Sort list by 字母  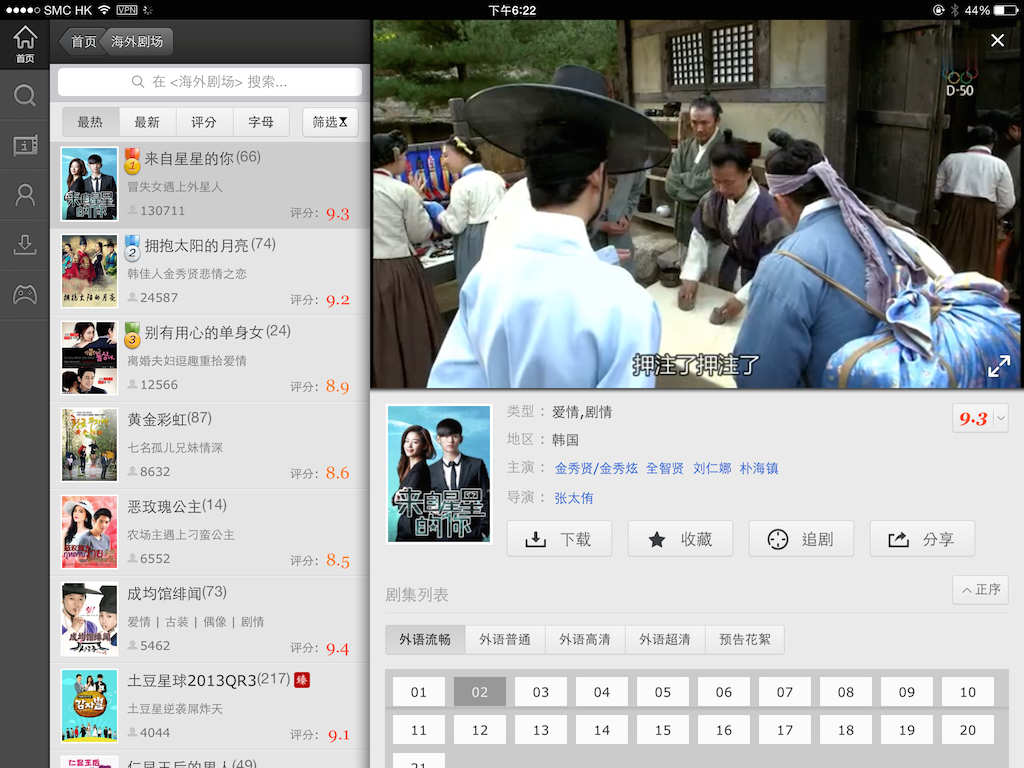(261, 122)
